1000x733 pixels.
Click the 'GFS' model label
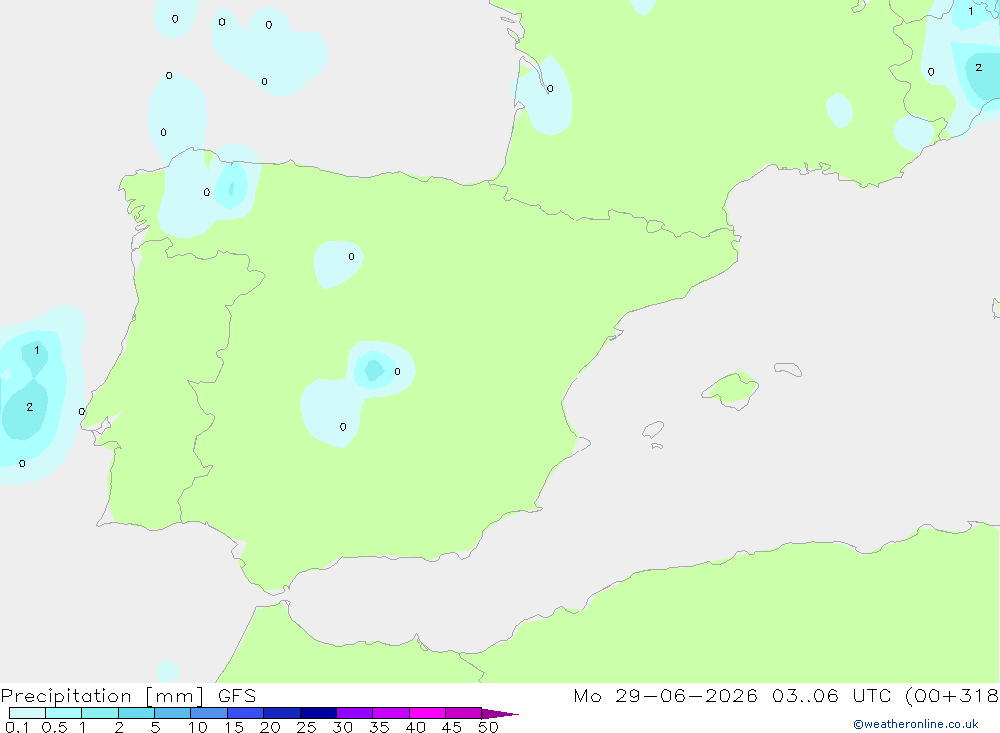point(237,696)
